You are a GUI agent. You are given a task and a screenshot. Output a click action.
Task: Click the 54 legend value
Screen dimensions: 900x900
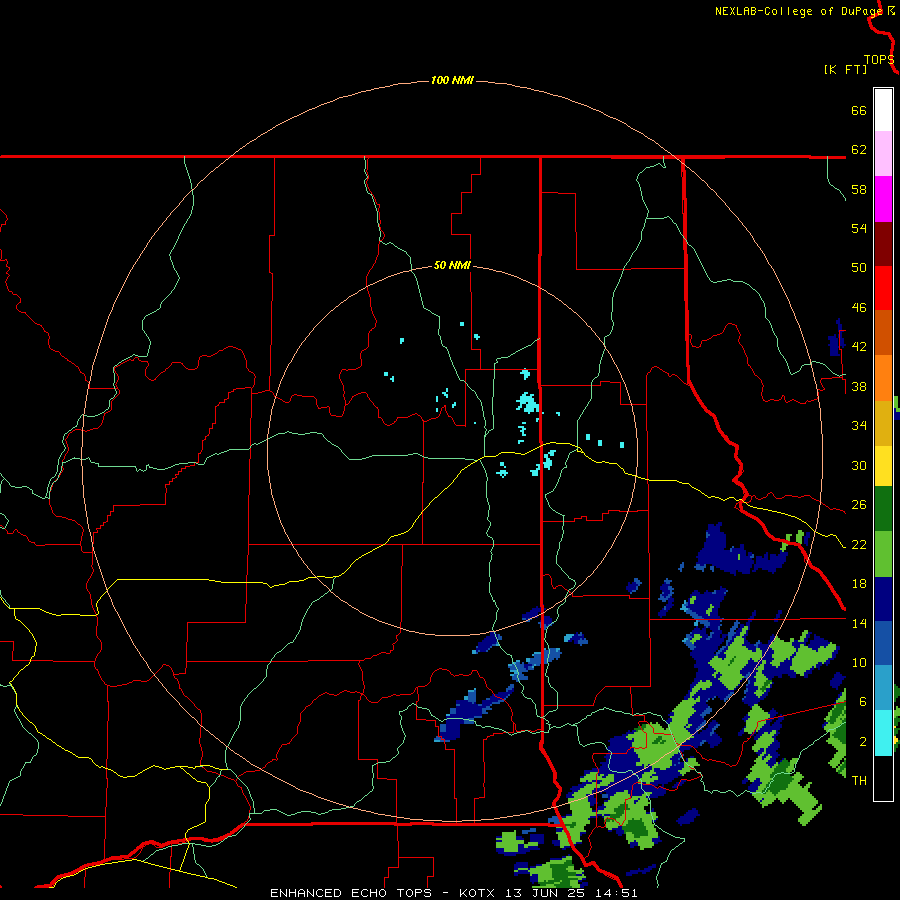point(859,228)
